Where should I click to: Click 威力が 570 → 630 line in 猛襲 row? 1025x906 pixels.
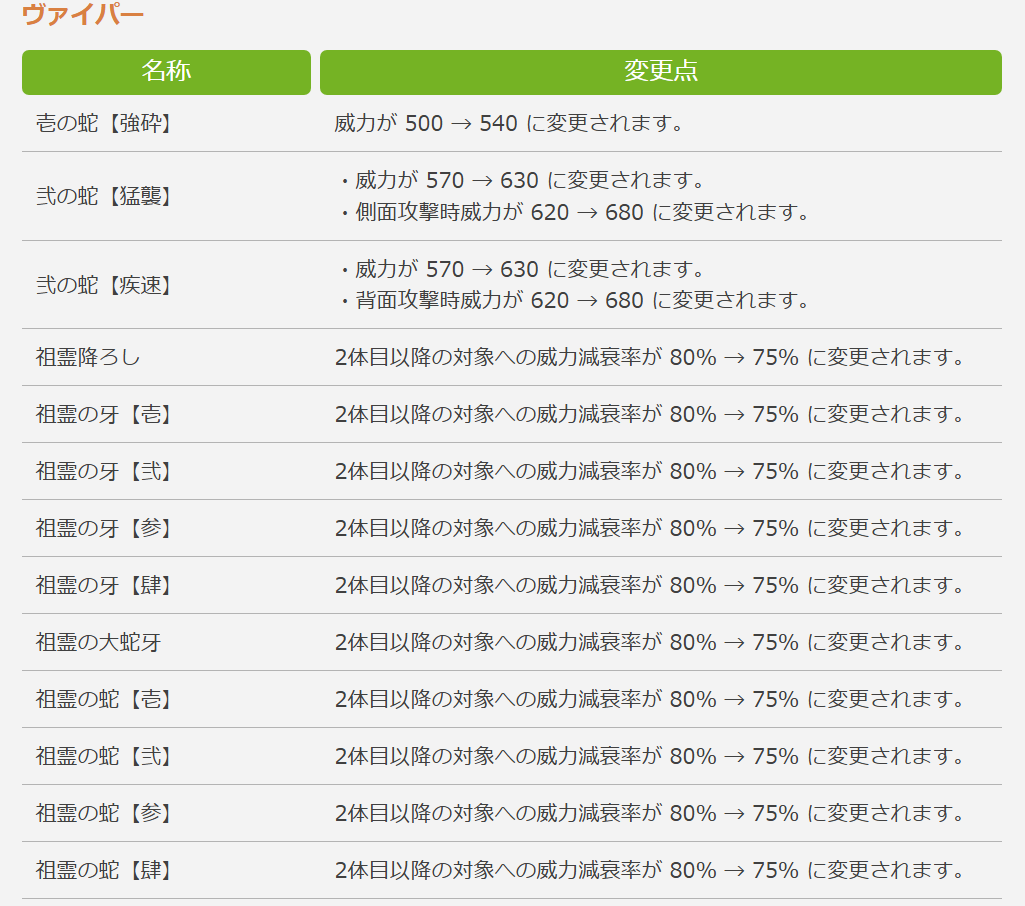click(x=523, y=180)
